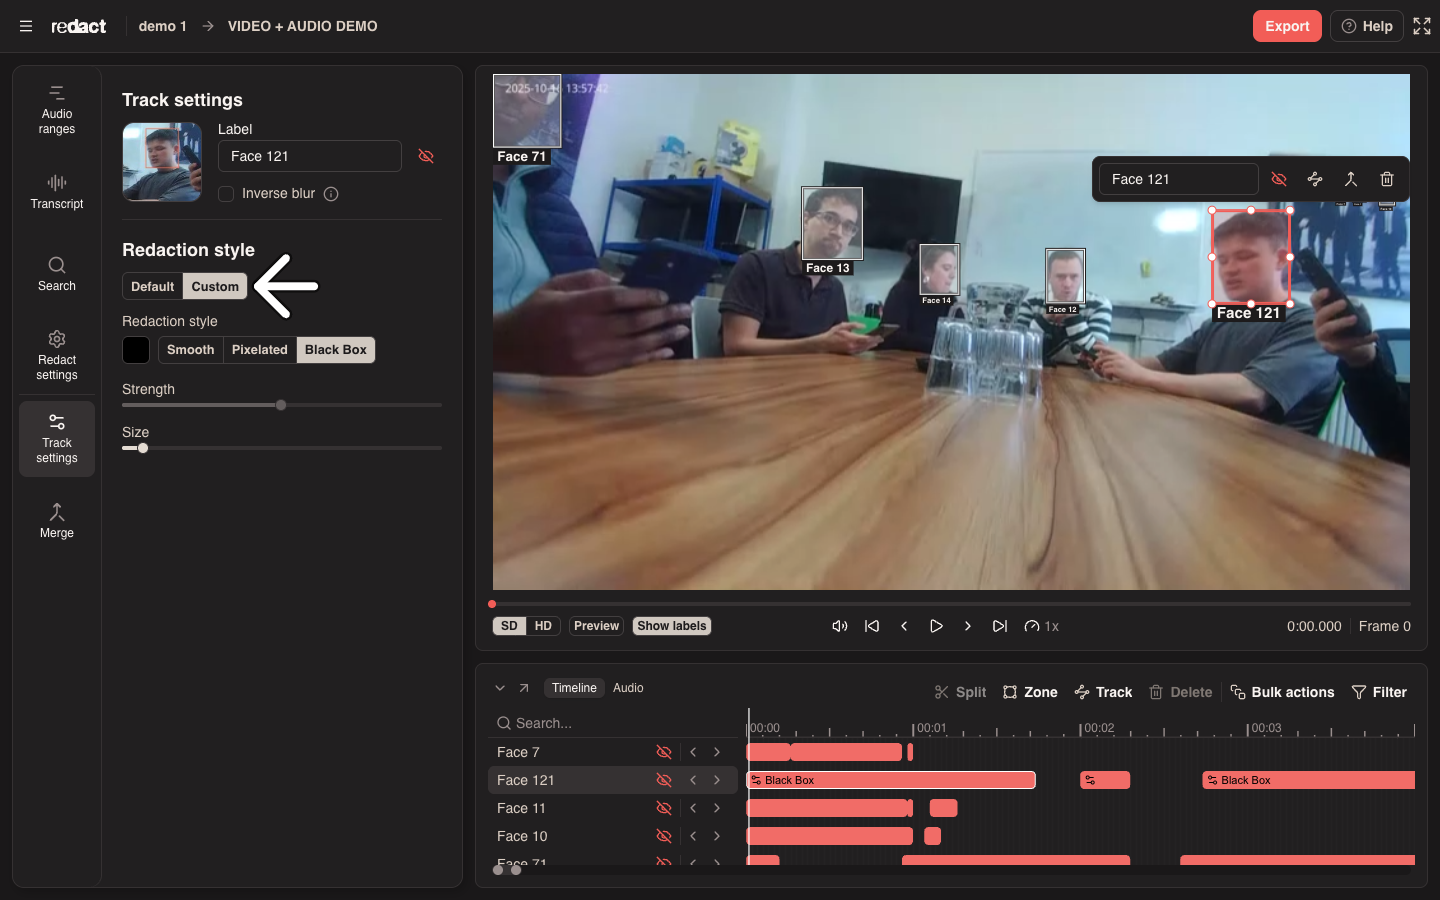Pop out the timeline panel
Viewport: 1440px width, 900px height.
524,688
